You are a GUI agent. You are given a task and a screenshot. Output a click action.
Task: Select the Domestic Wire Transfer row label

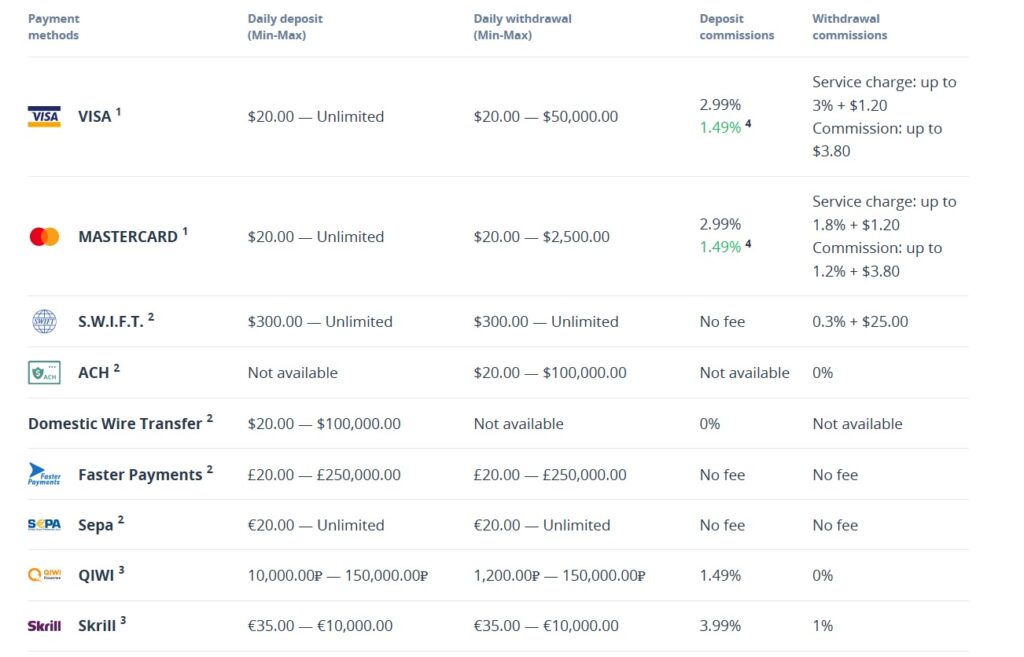(115, 424)
